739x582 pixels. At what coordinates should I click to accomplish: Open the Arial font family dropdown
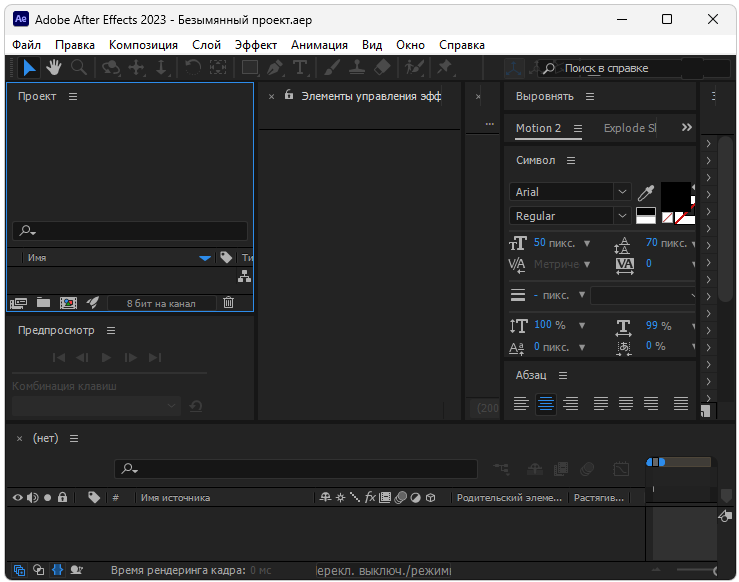coord(622,192)
